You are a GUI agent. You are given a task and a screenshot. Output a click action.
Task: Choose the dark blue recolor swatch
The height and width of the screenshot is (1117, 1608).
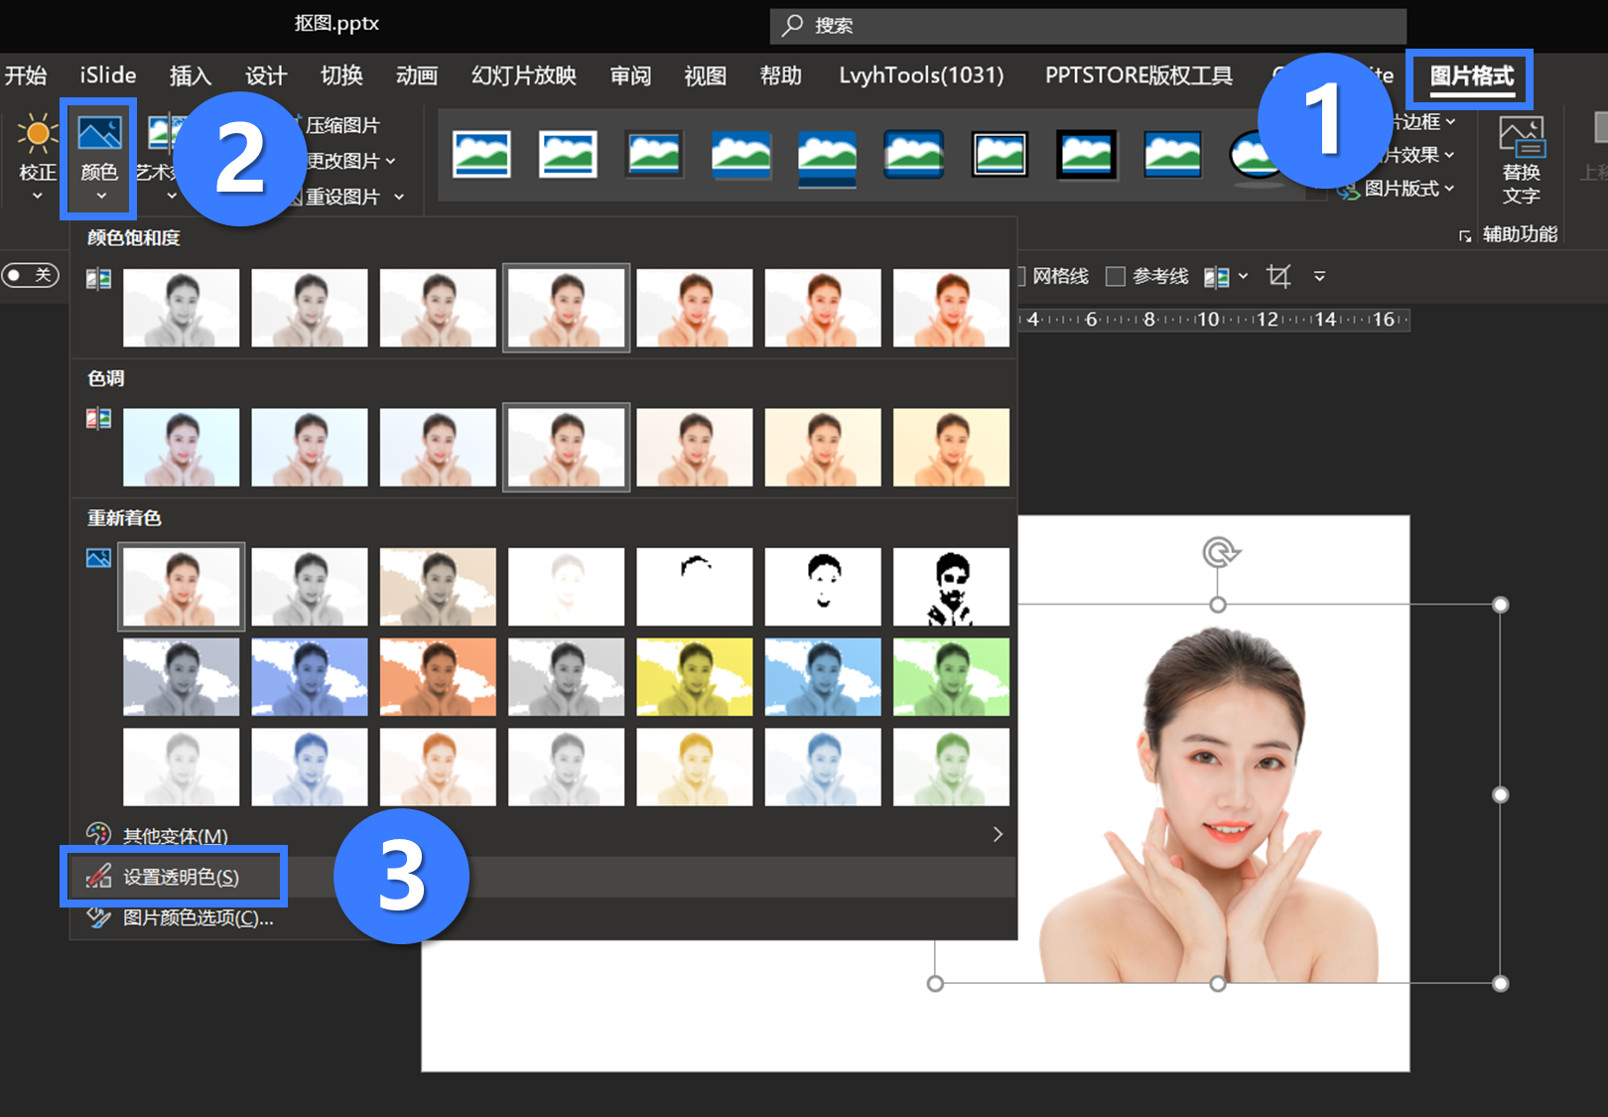309,677
